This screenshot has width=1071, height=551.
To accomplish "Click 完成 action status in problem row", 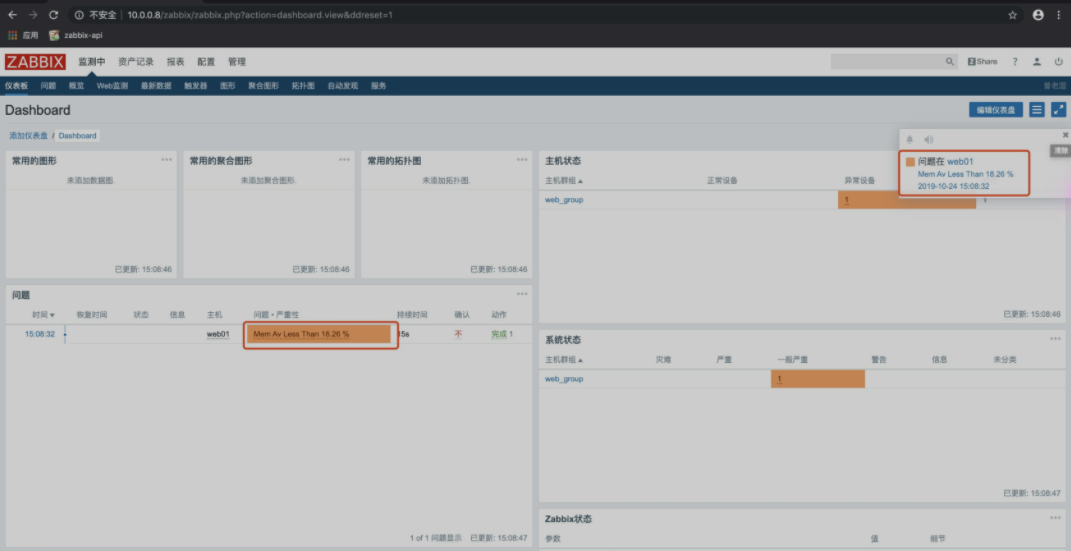I will pyautogui.click(x=499, y=335).
